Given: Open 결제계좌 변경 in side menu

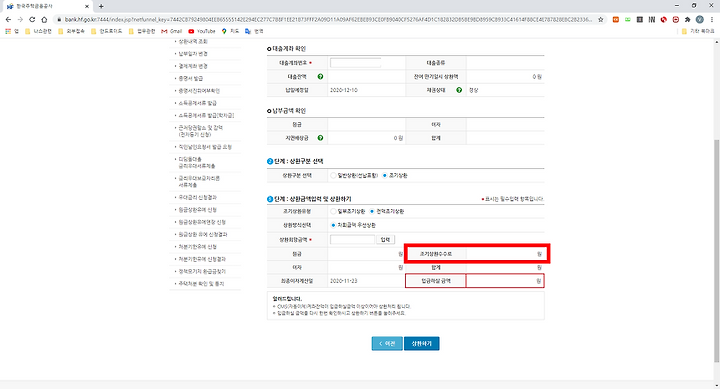Looking at the screenshot, I should 193,66.
